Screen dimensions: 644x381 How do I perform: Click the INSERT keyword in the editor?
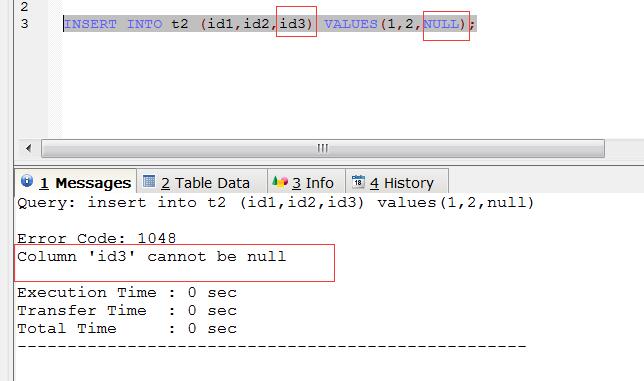[90, 24]
